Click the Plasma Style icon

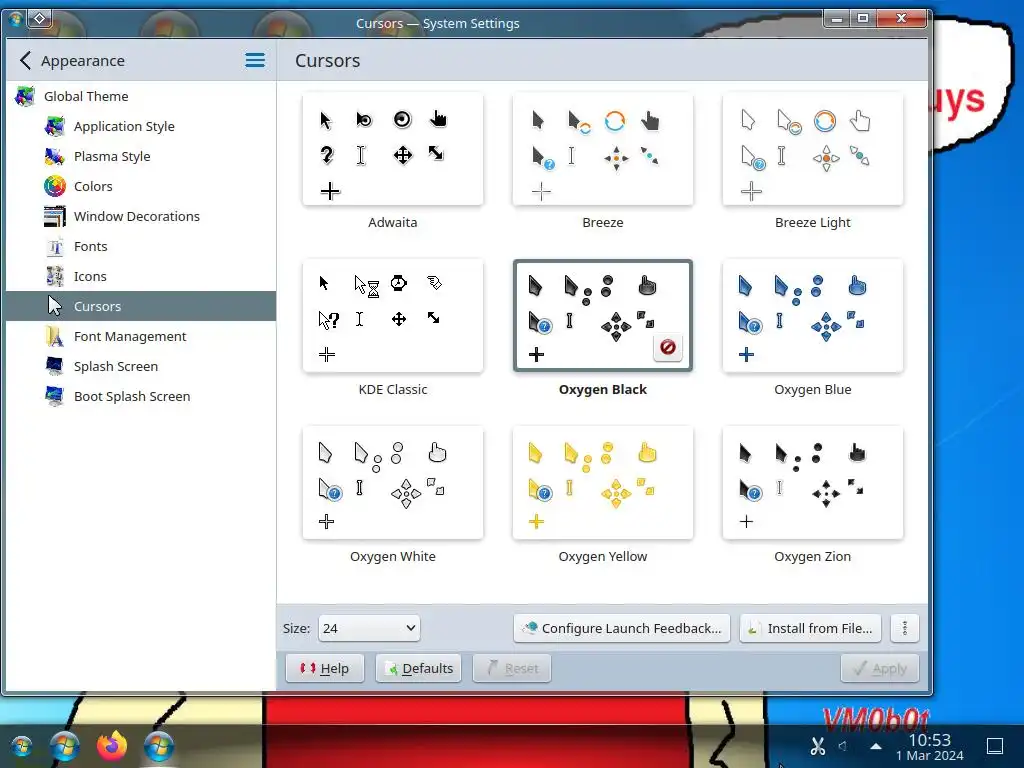(55, 157)
